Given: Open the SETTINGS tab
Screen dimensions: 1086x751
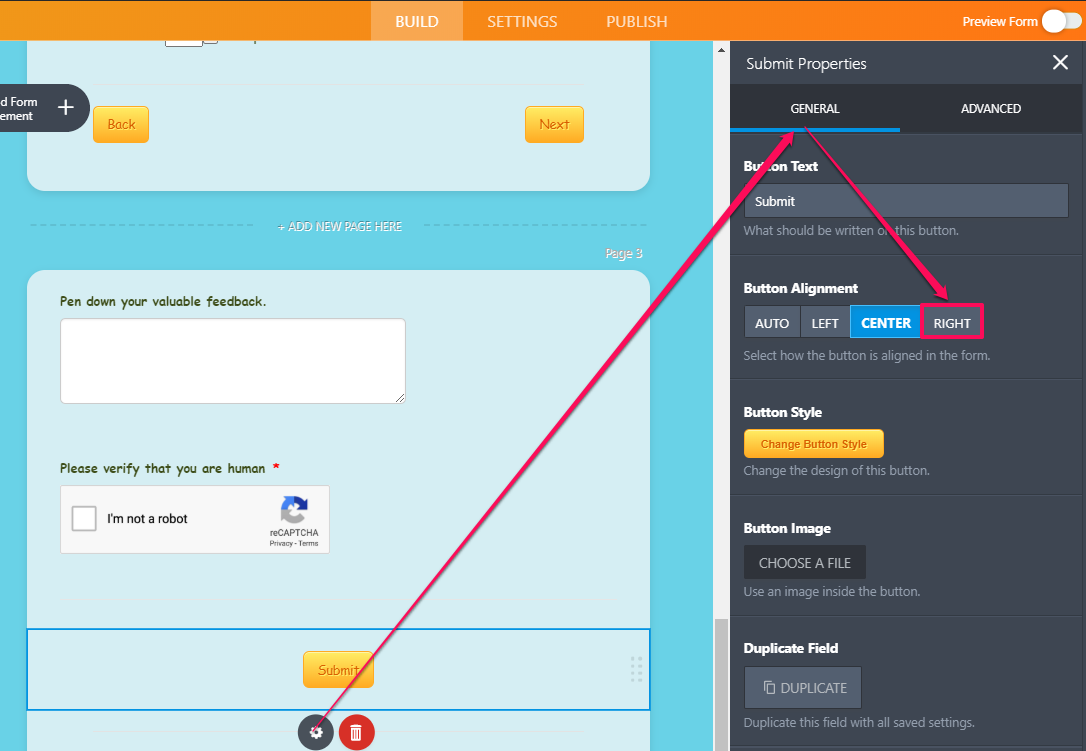Looking at the screenshot, I should (x=522, y=21).
